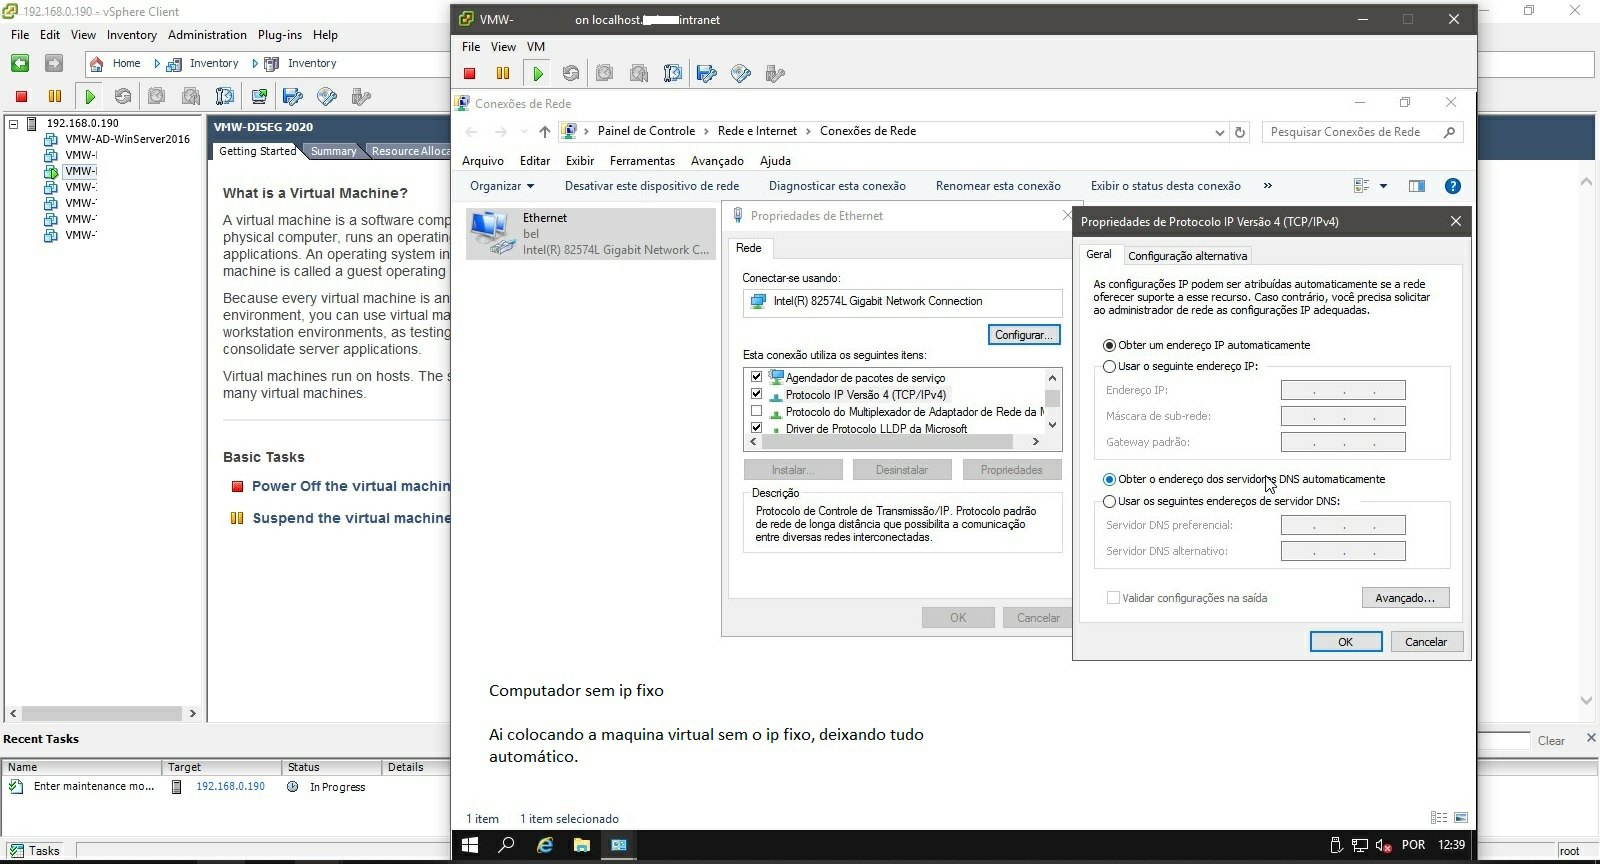This screenshot has width=1600, height=864.
Task: Click green back arrow in vSphere Client
Action: click(20, 63)
